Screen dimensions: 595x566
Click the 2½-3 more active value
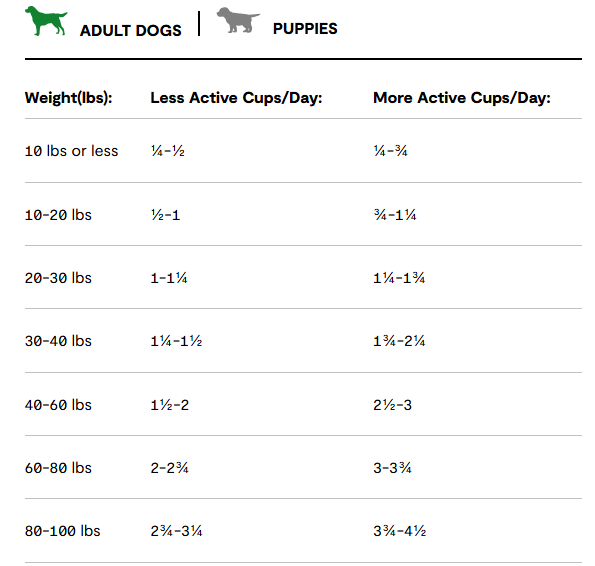point(393,405)
